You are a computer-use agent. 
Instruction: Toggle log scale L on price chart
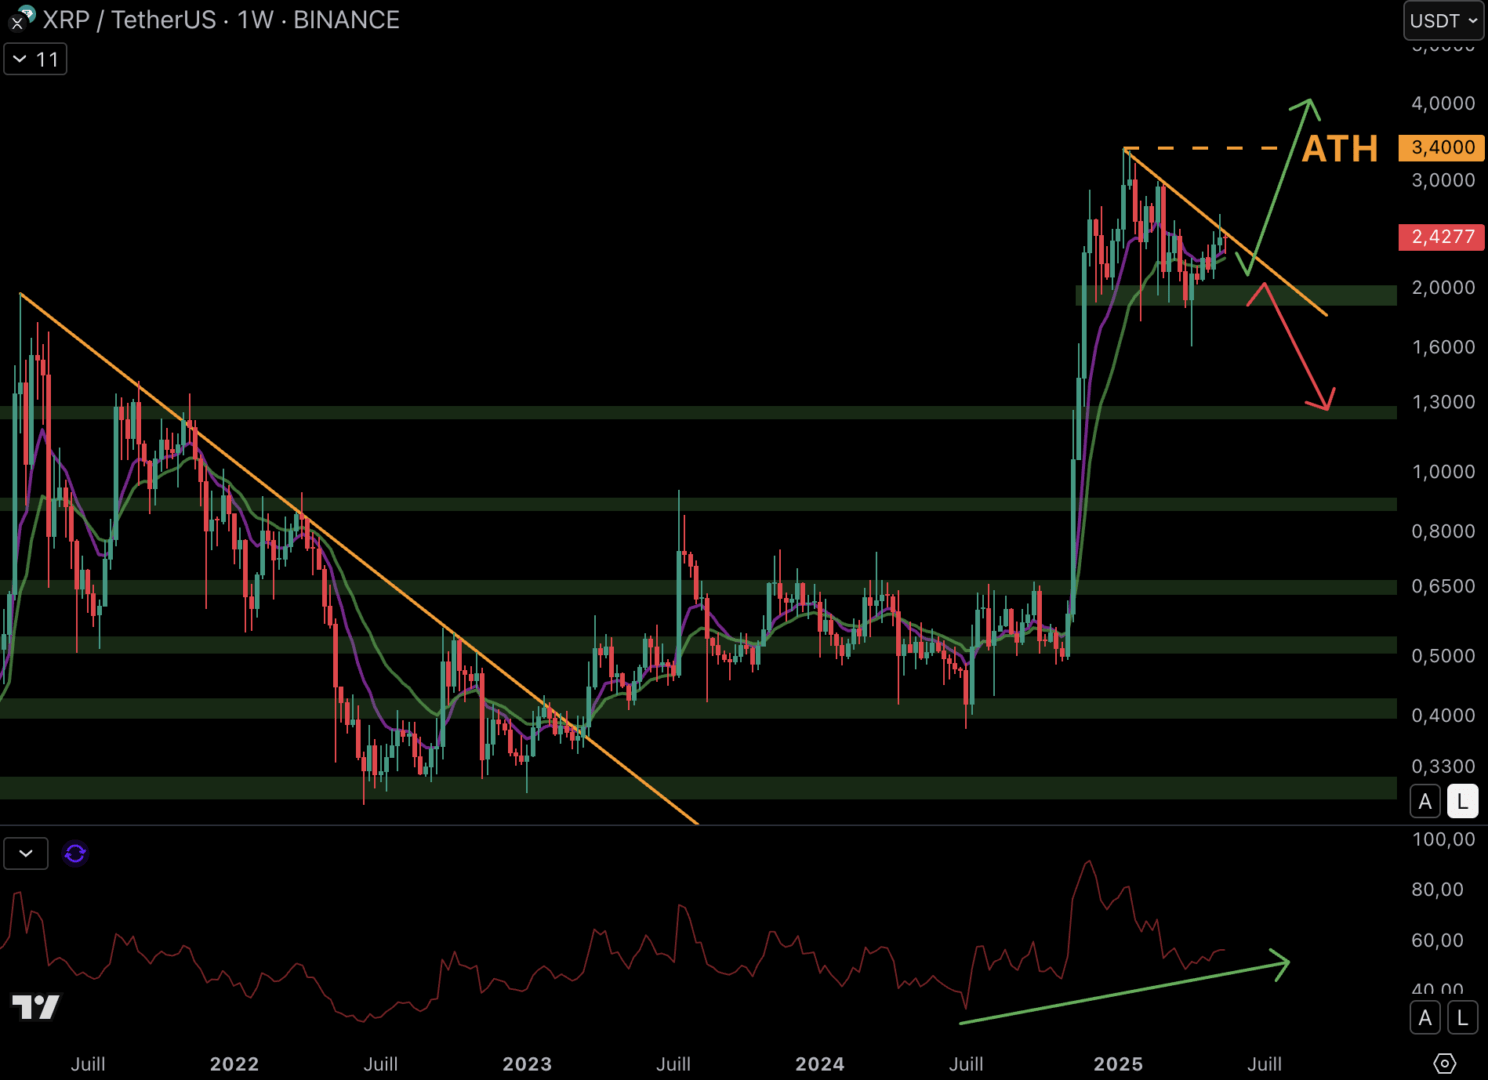point(1463,801)
